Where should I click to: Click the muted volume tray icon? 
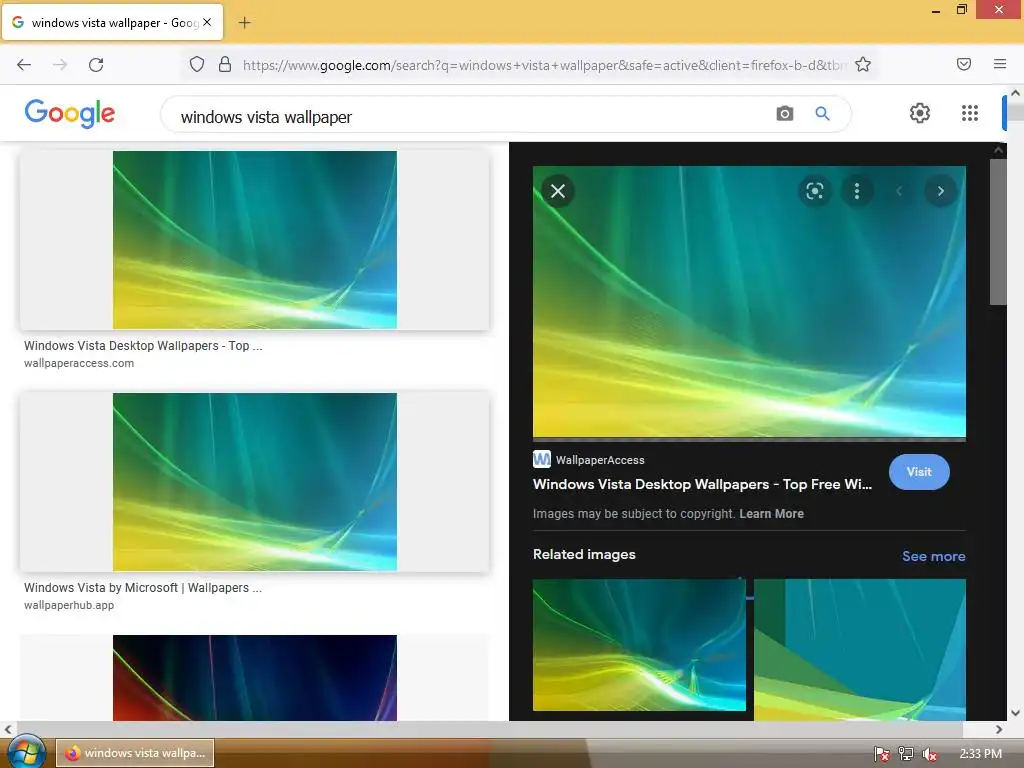tap(930, 754)
